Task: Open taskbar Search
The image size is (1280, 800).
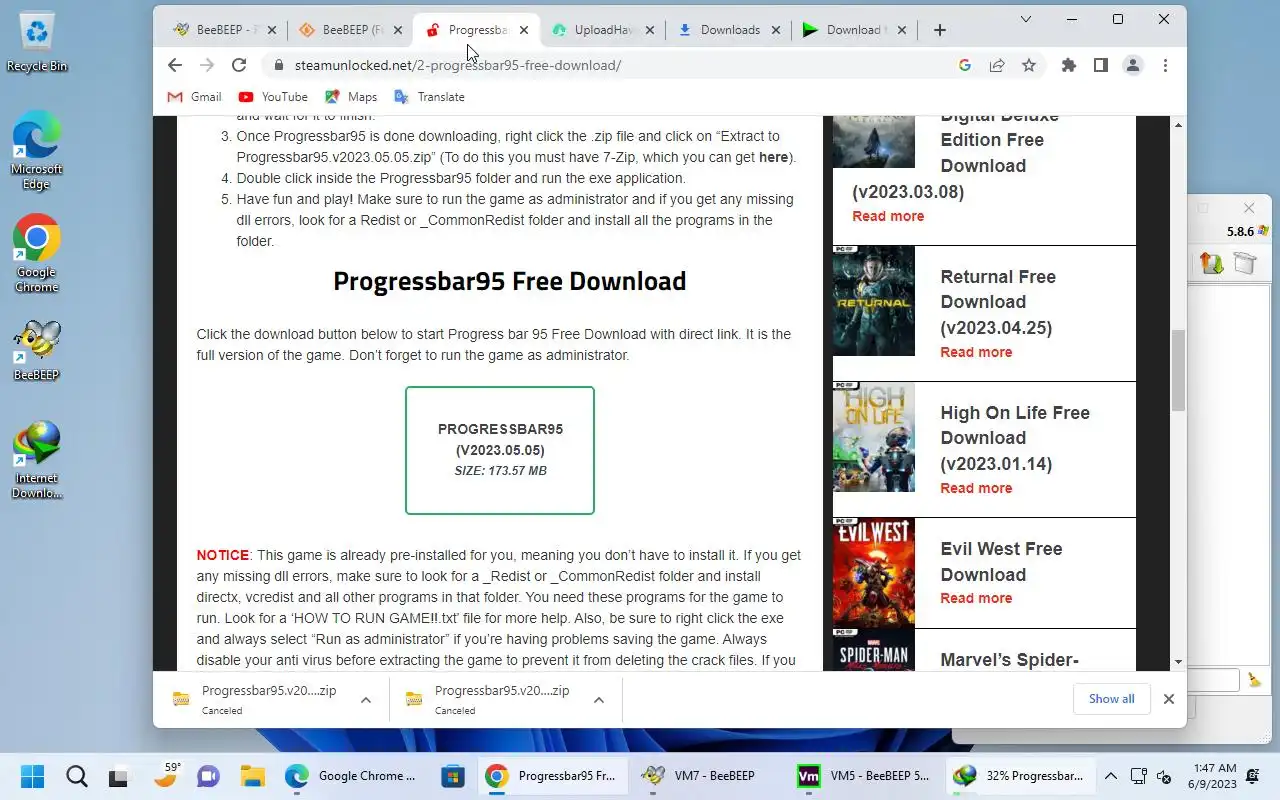Action: click(x=76, y=776)
